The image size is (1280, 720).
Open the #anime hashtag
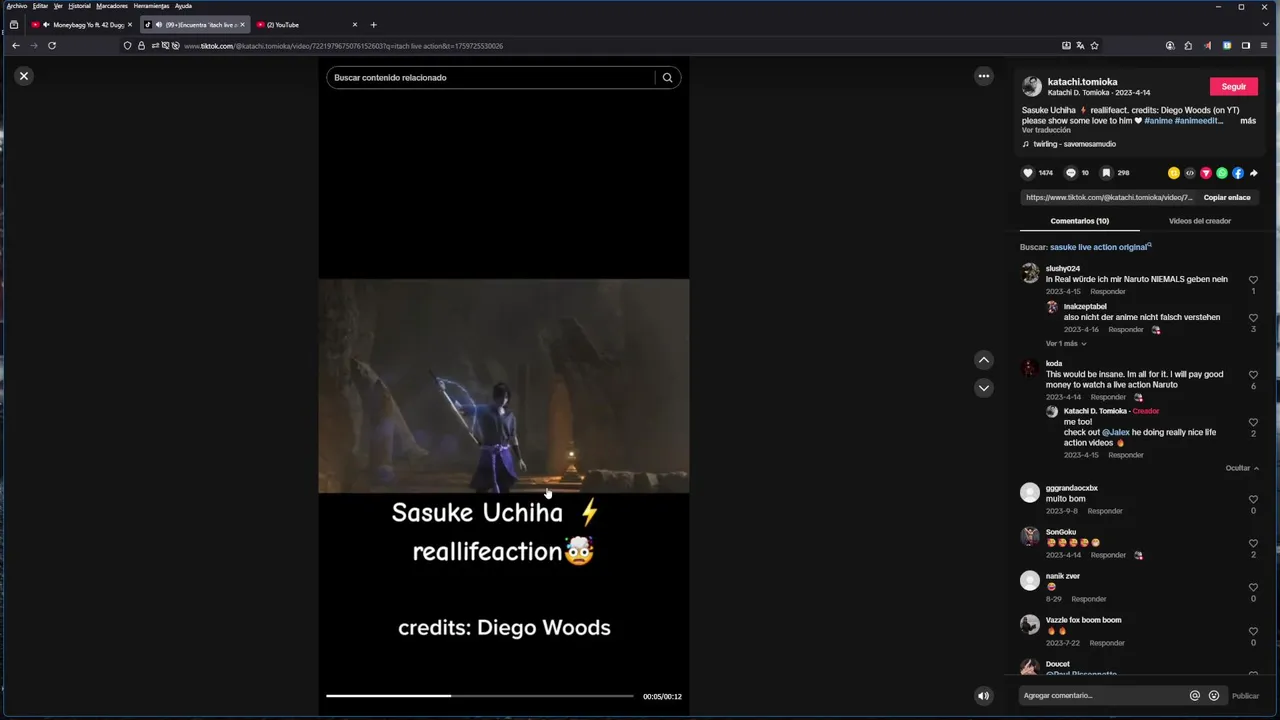pos(1158,121)
